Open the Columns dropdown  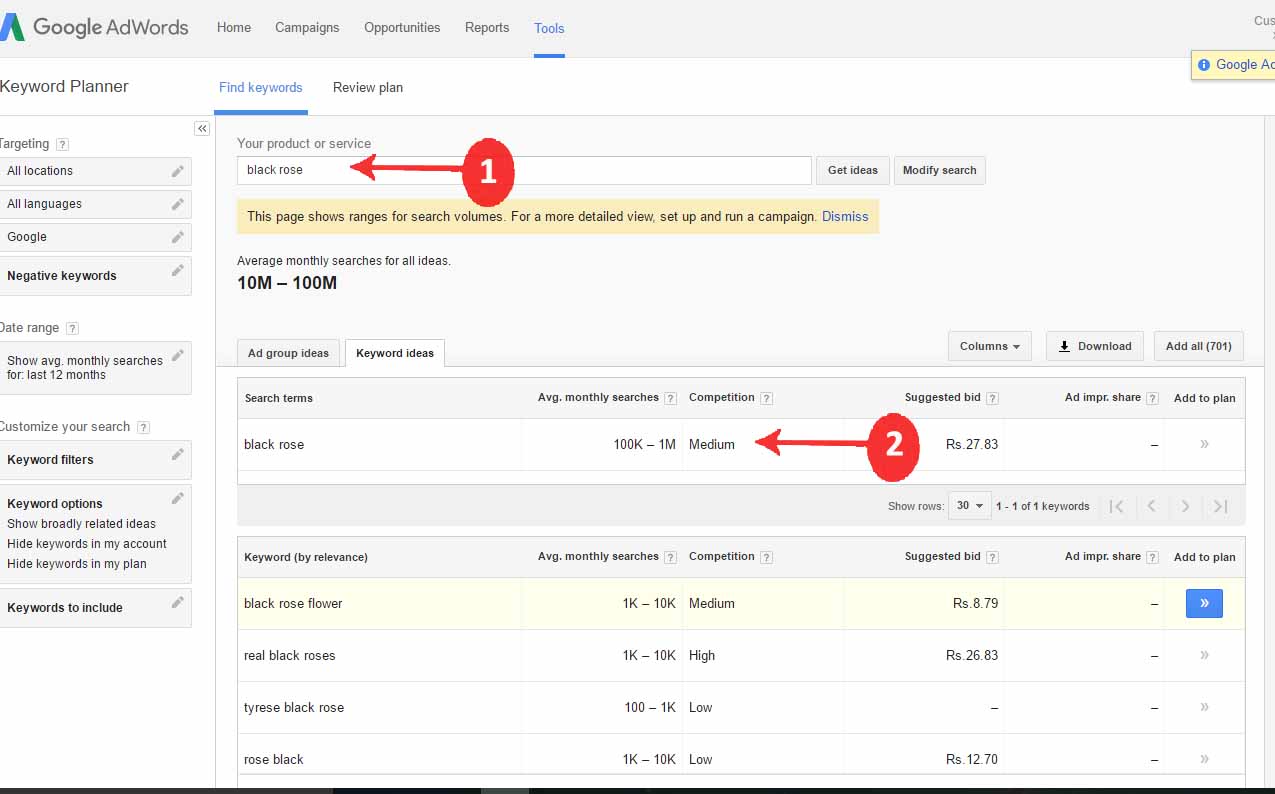tap(989, 346)
